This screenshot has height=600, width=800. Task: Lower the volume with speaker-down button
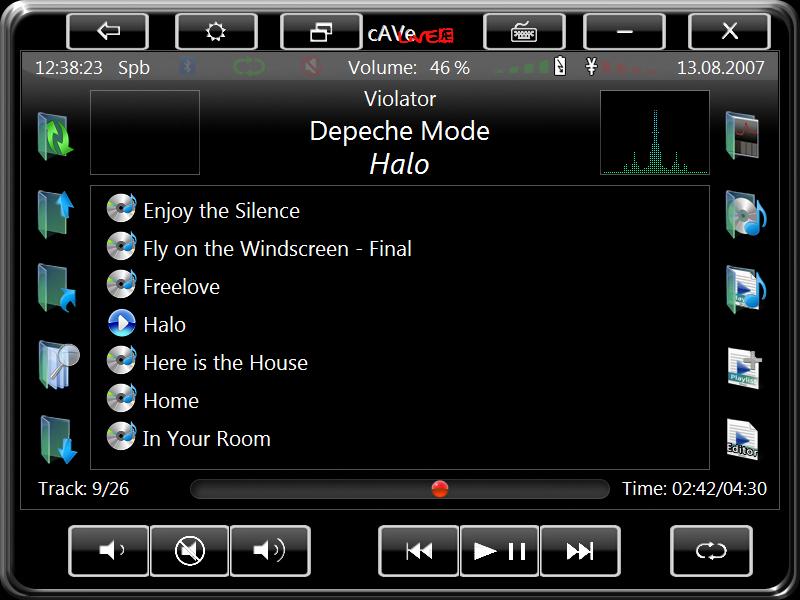tap(109, 551)
